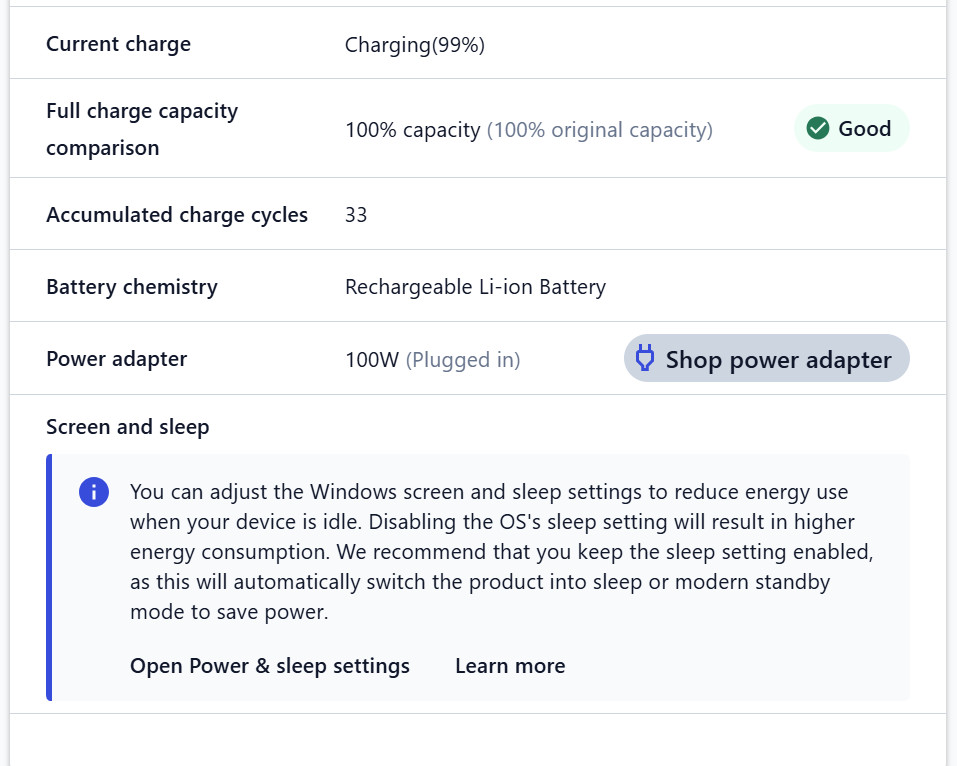This screenshot has height=766, width=957.
Task: Click the 100% capacity text
Action: coord(413,129)
